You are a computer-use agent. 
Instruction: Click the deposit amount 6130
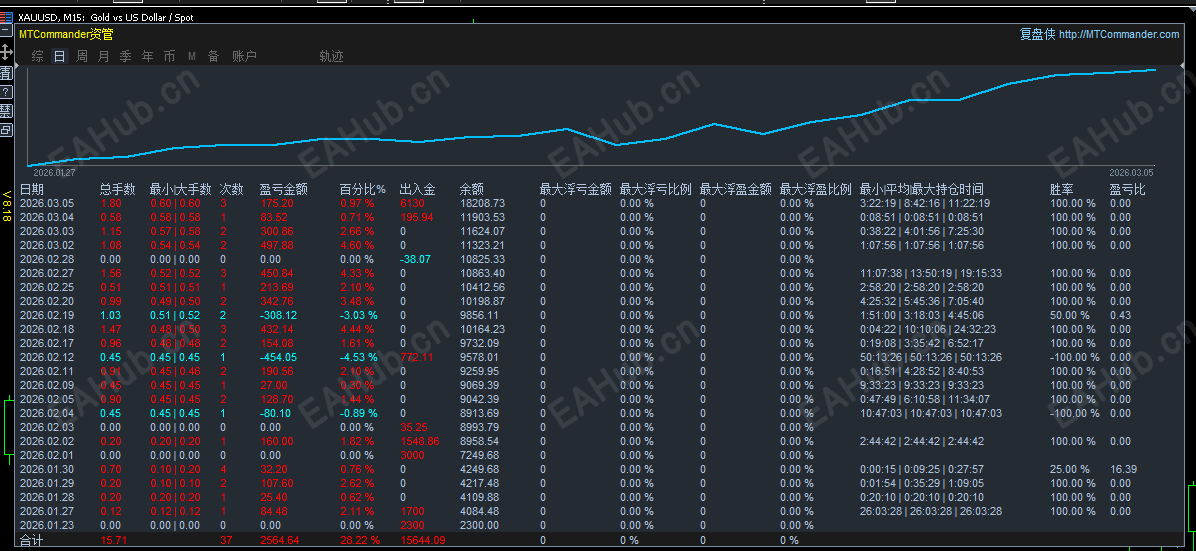(412, 203)
